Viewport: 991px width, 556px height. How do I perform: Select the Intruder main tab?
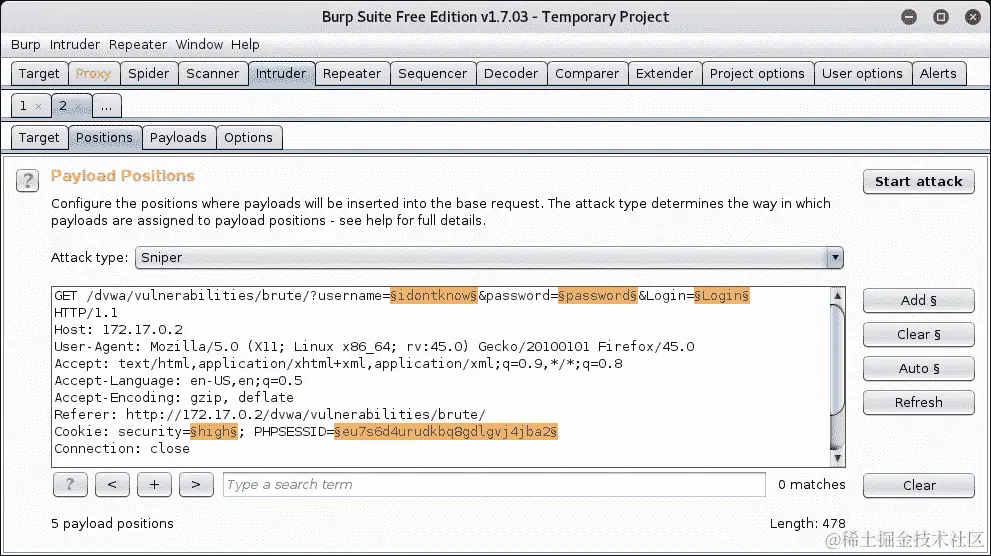pos(281,73)
